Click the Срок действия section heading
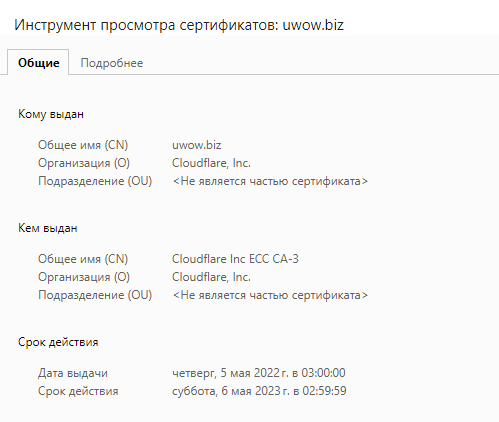The width and height of the screenshot is (499, 422). [58, 342]
